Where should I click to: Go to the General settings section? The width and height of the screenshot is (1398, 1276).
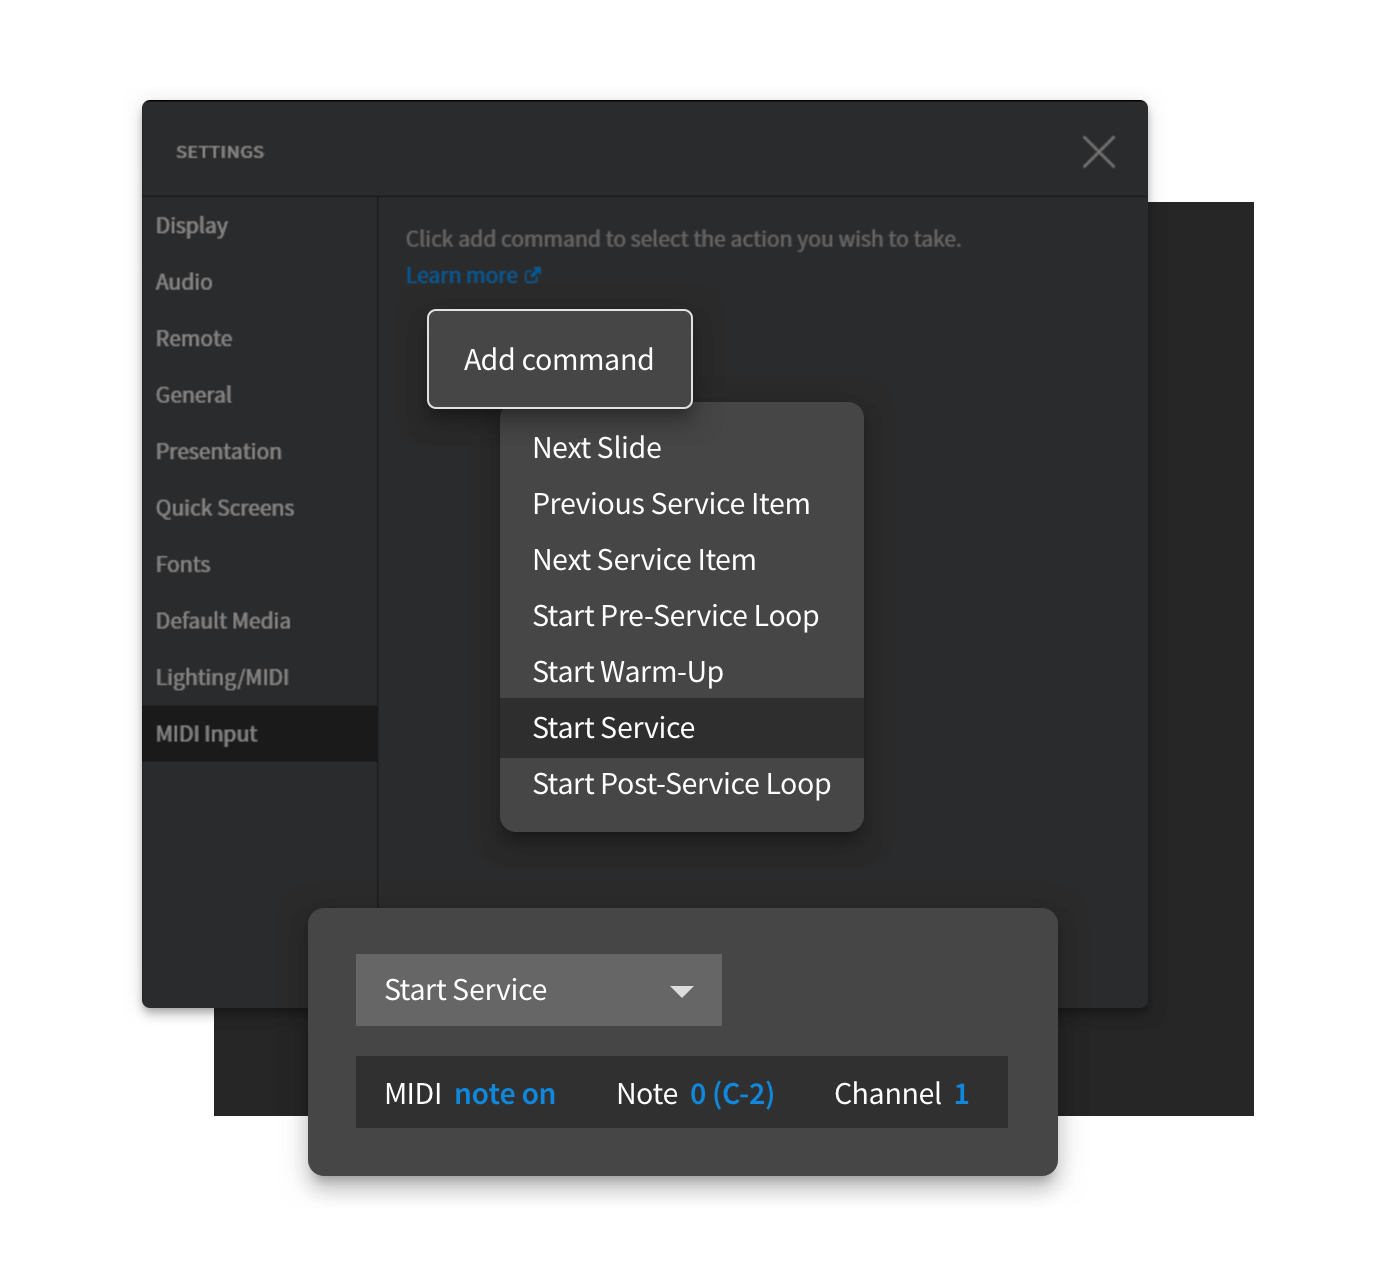[260, 395]
